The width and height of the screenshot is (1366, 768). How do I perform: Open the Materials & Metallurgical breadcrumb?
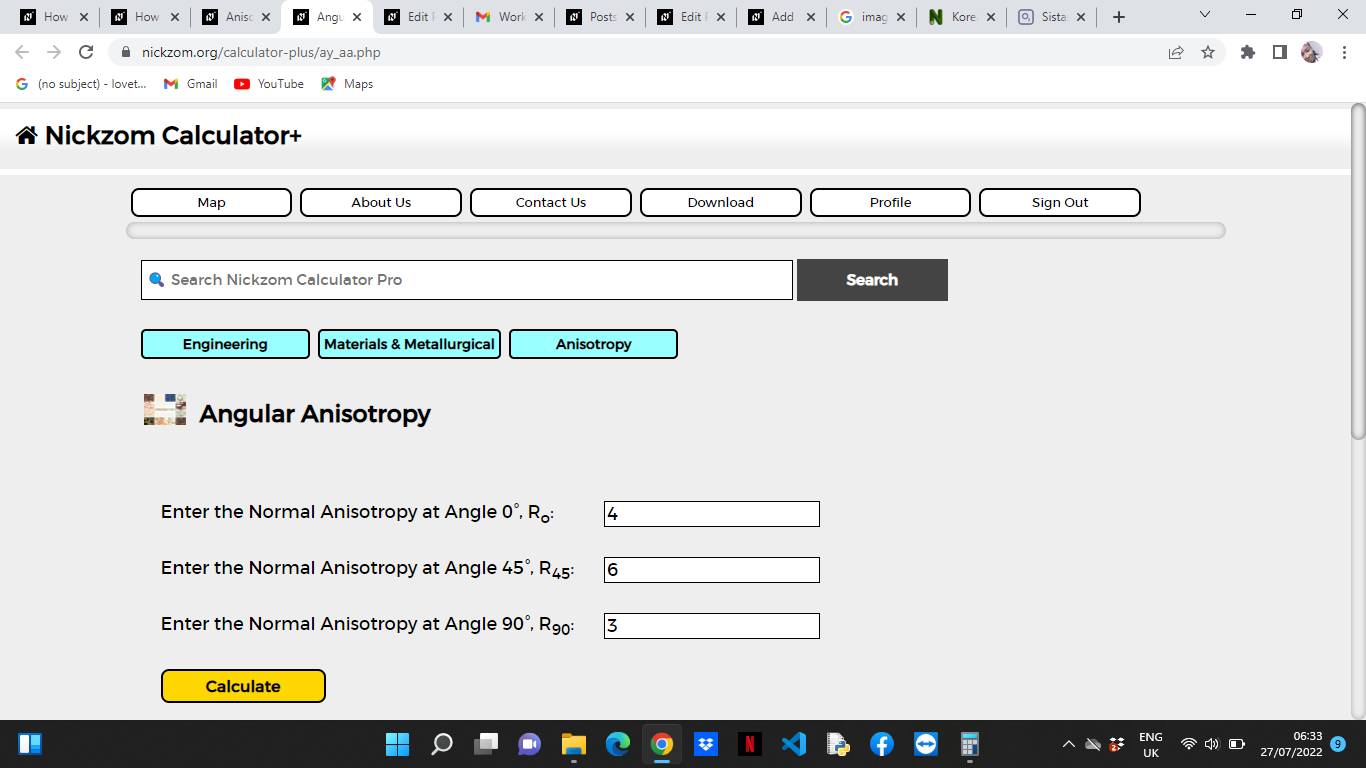(409, 344)
